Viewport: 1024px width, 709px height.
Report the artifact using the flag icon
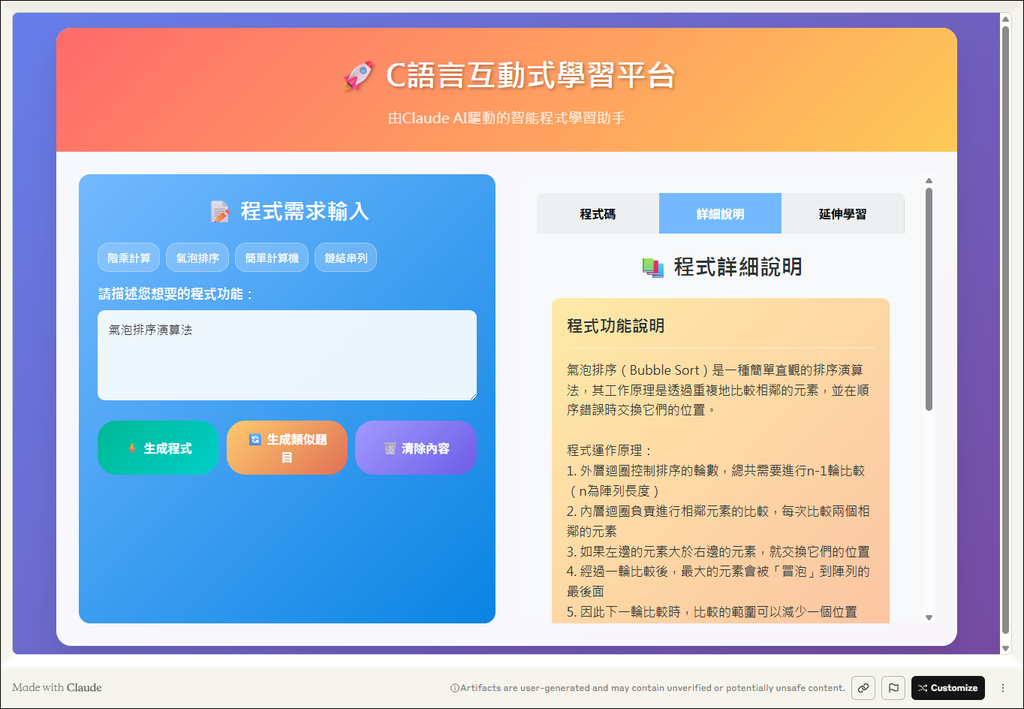tap(893, 687)
